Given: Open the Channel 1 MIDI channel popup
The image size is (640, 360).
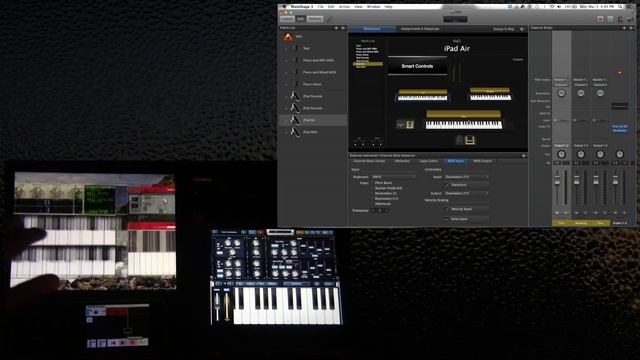Looking at the screenshot, I should coord(561,85).
